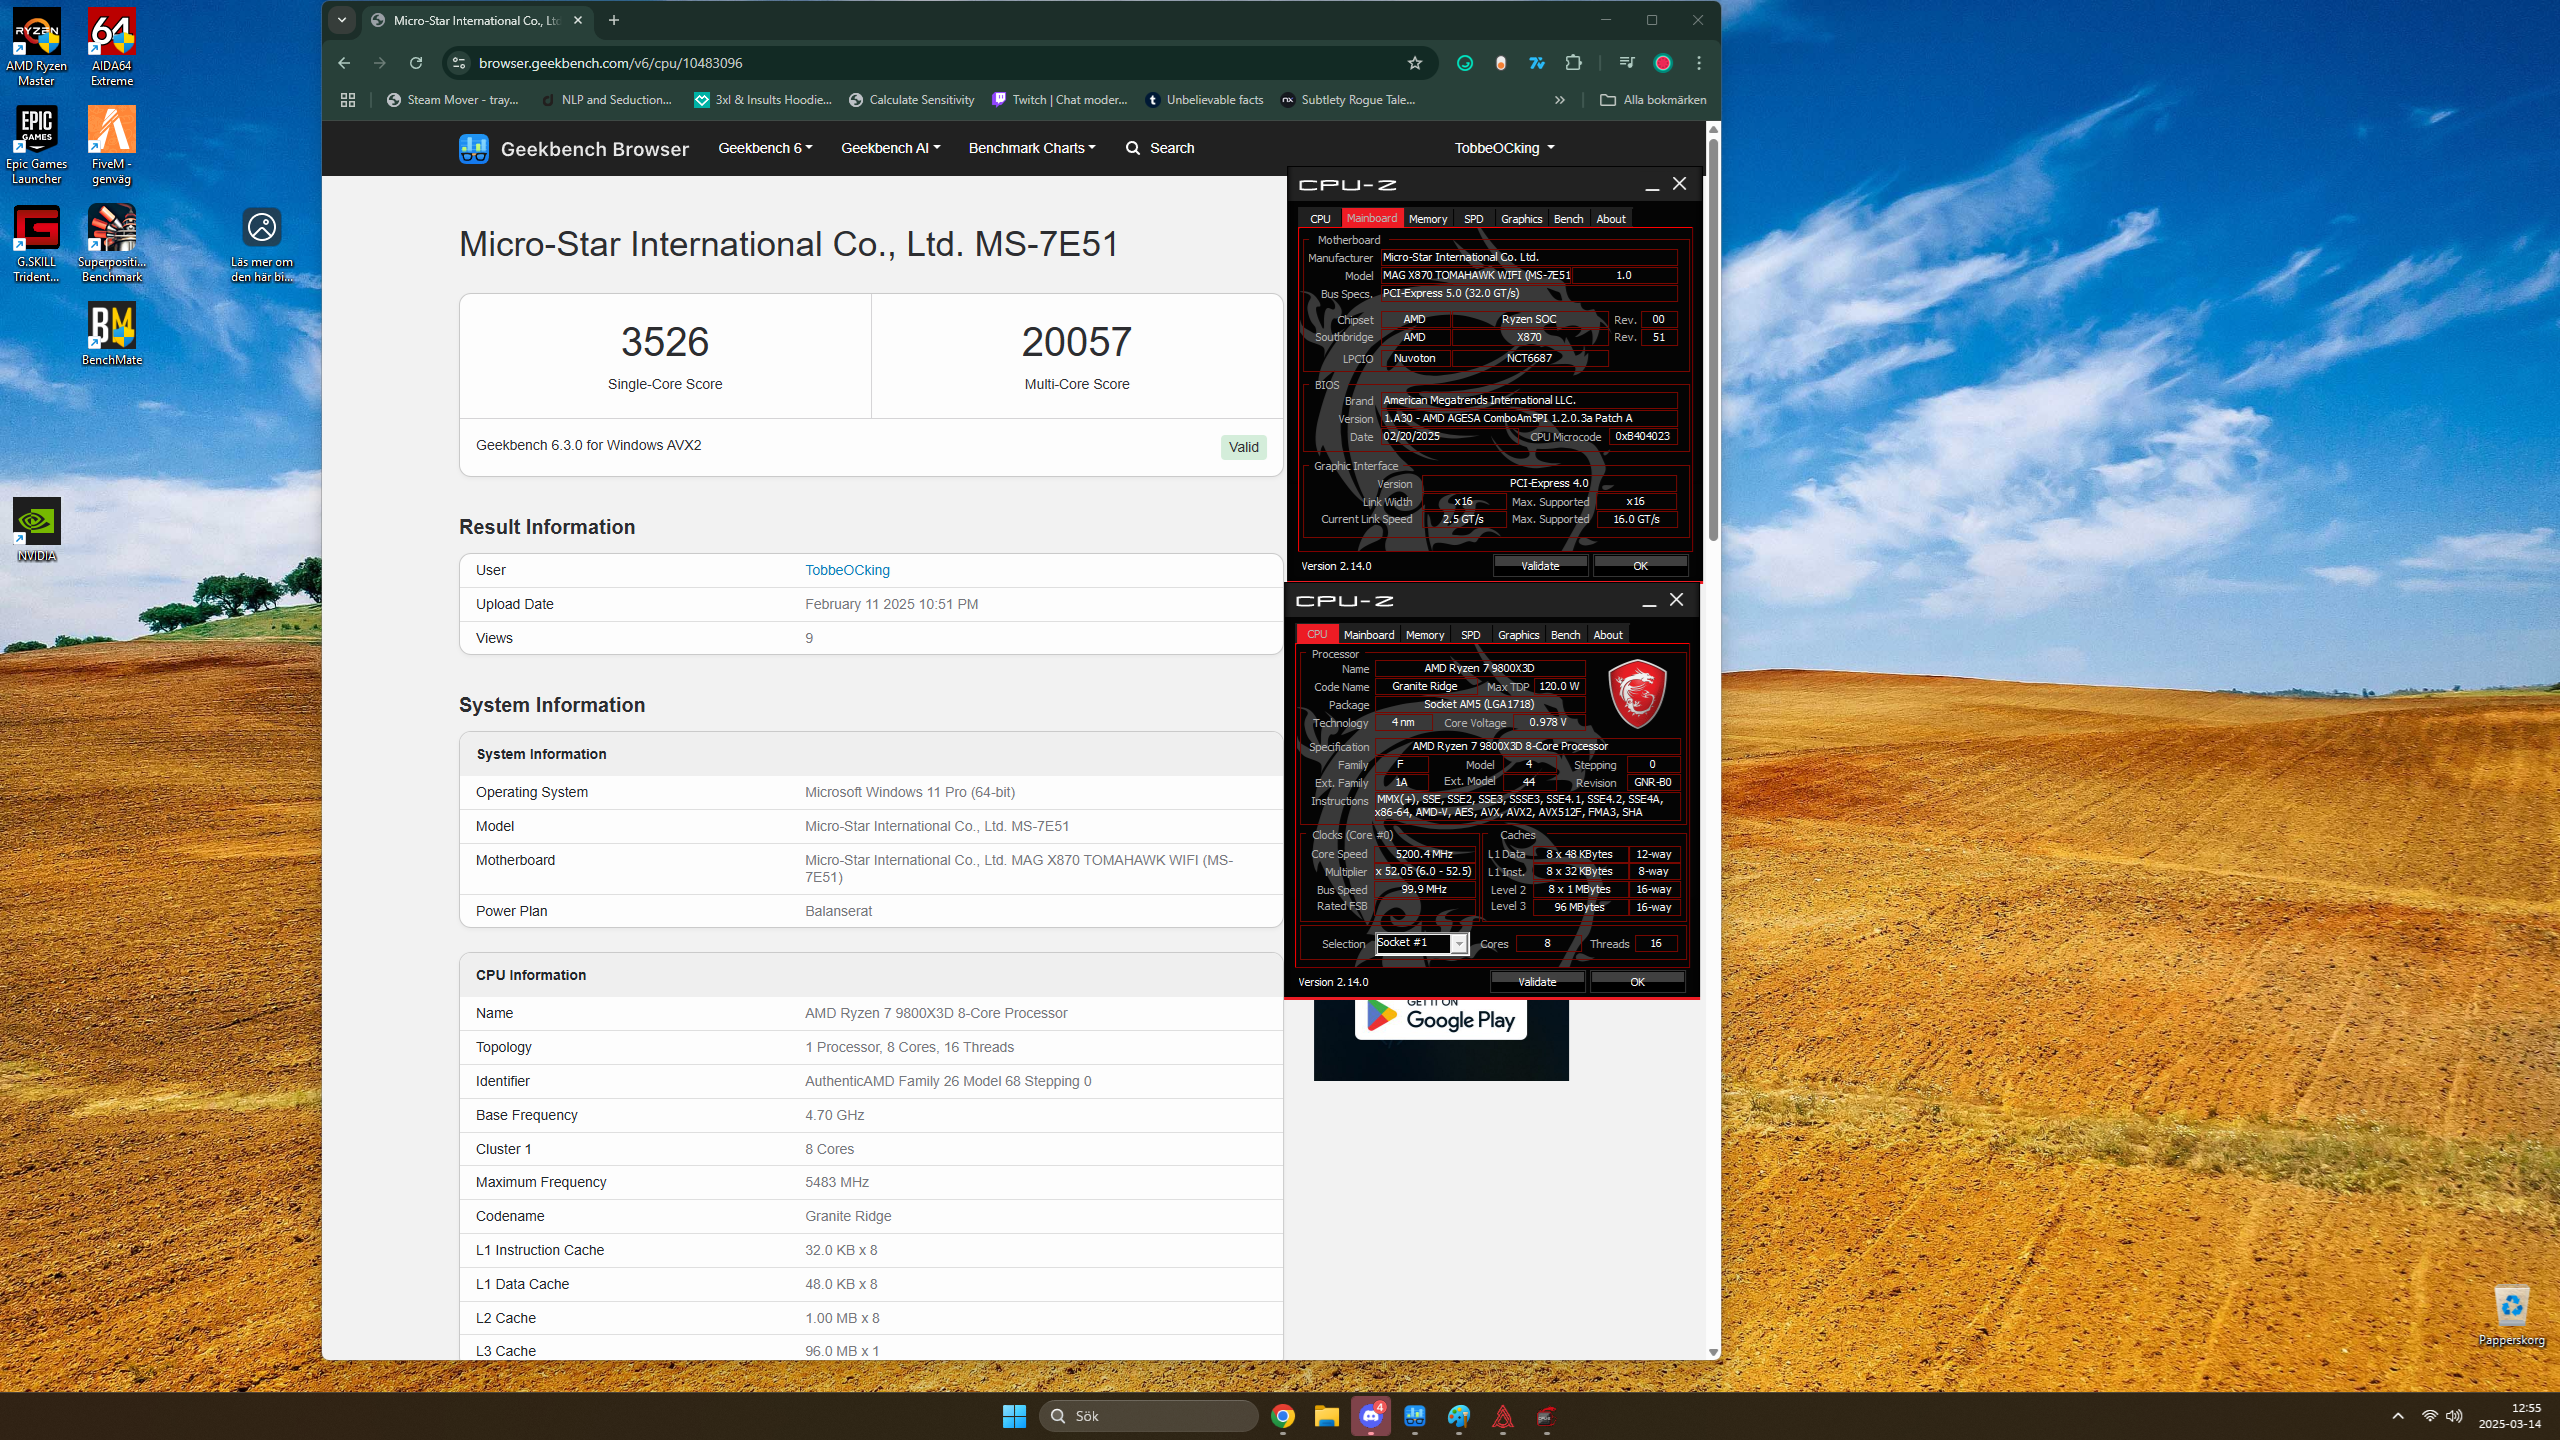Viewport: 2560px width, 1440px height.
Task: Open FiveM shortcut on desktop
Action: pyautogui.click(x=112, y=145)
